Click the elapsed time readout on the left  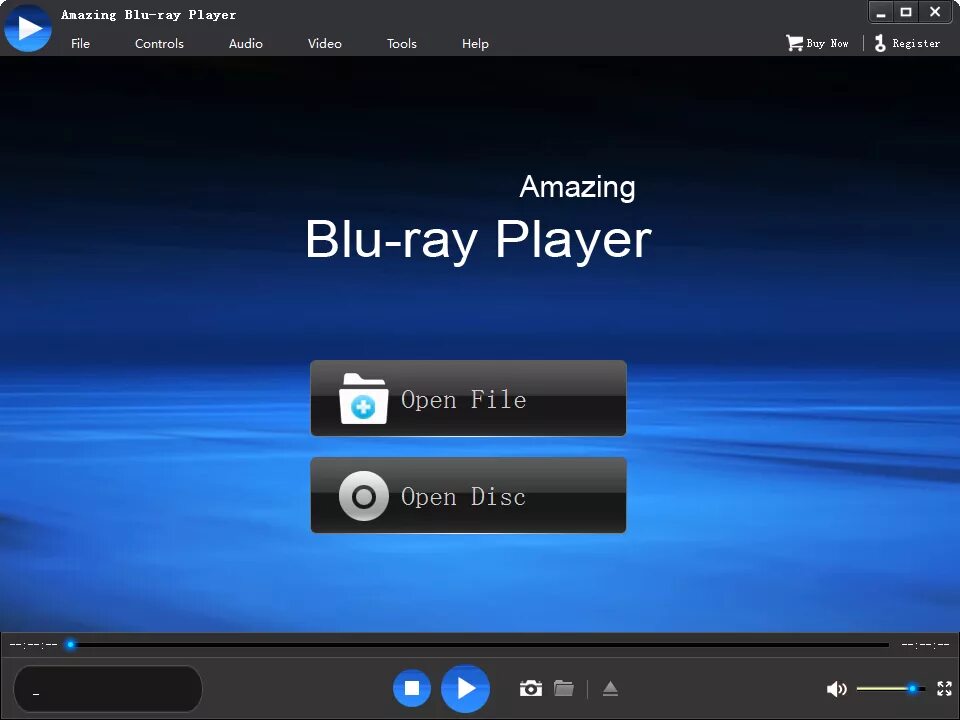(34, 645)
